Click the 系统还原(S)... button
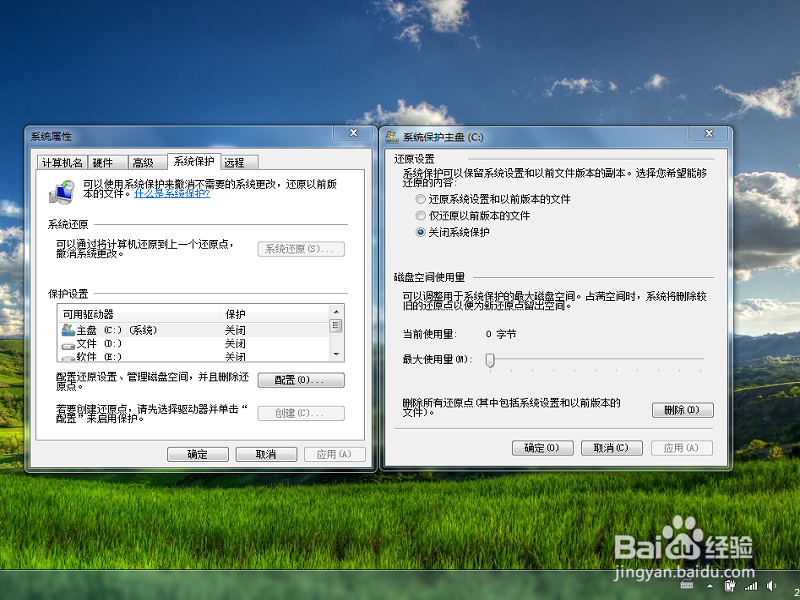Screen dimensions: 800x600 point(301,249)
